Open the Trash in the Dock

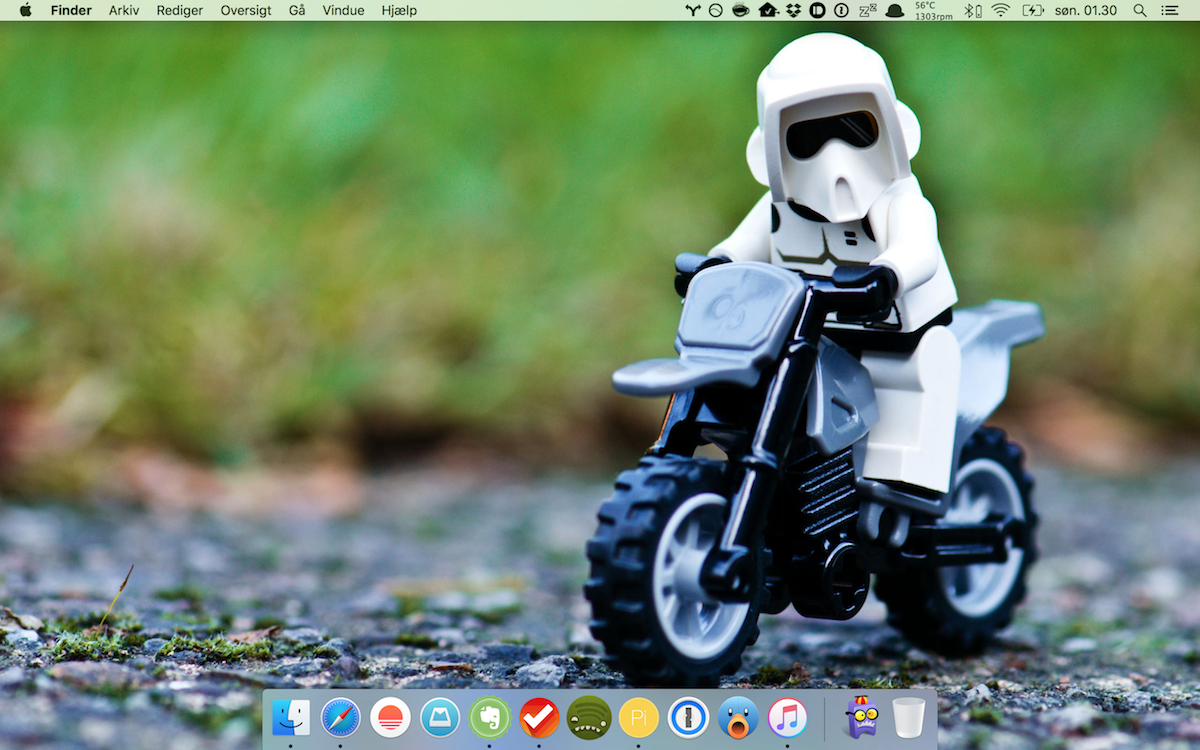pos(909,717)
